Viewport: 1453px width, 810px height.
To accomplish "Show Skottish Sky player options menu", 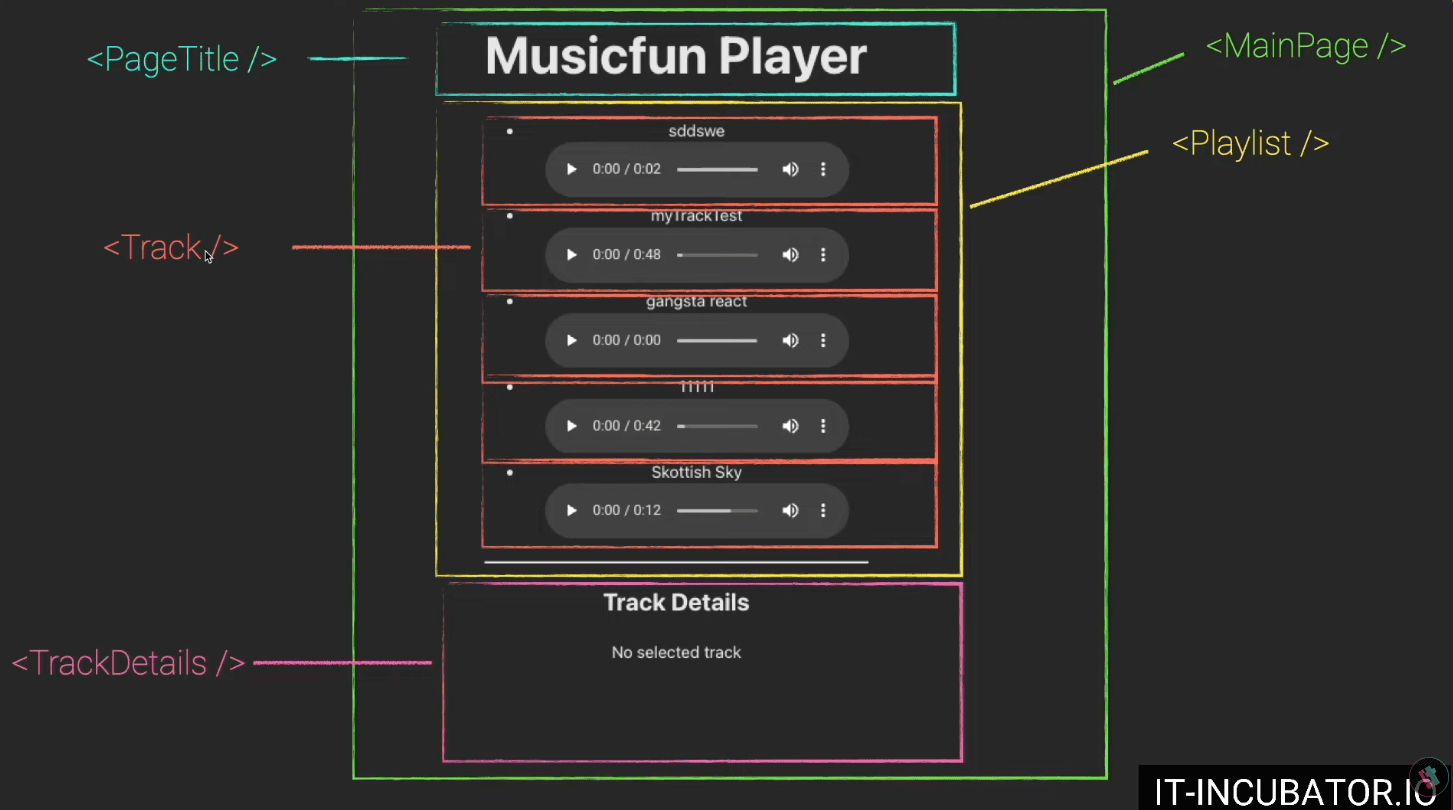I will [823, 511].
